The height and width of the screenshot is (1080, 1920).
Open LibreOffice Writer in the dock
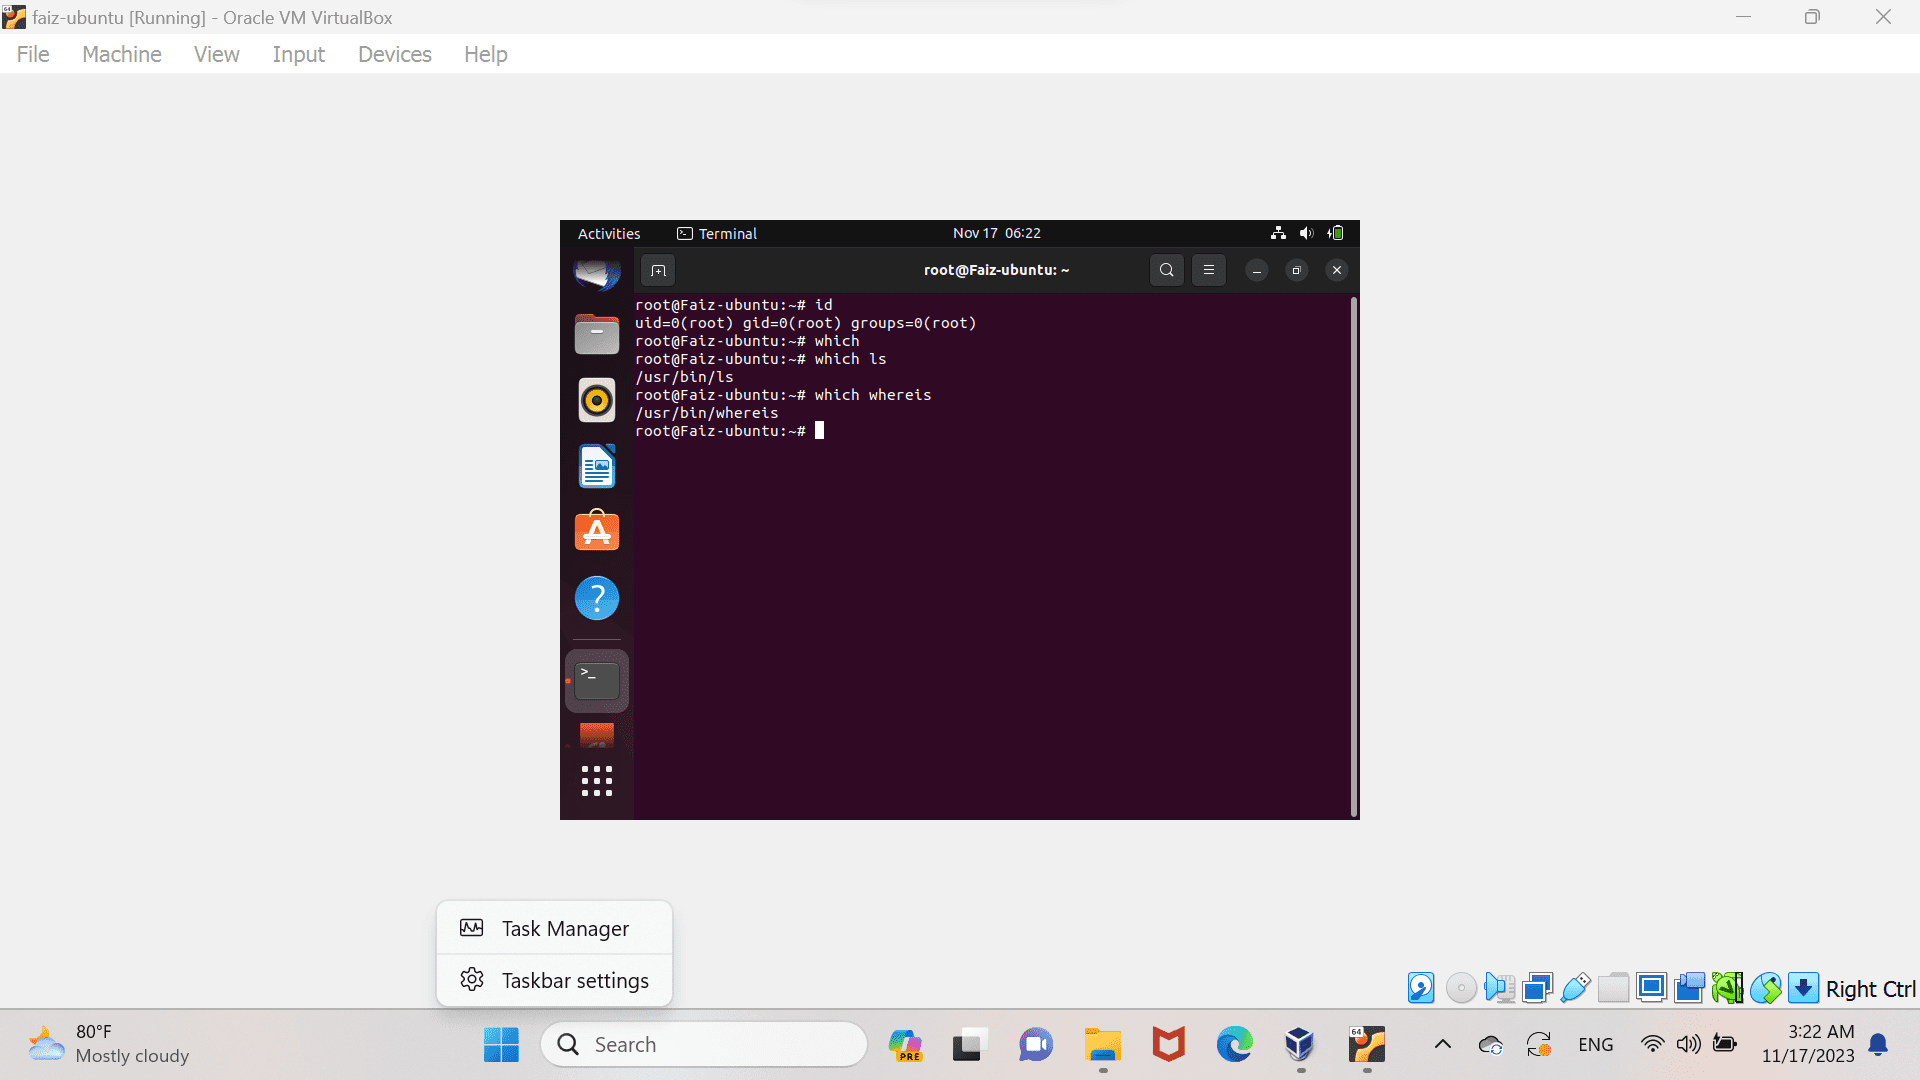tap(597, 466)
